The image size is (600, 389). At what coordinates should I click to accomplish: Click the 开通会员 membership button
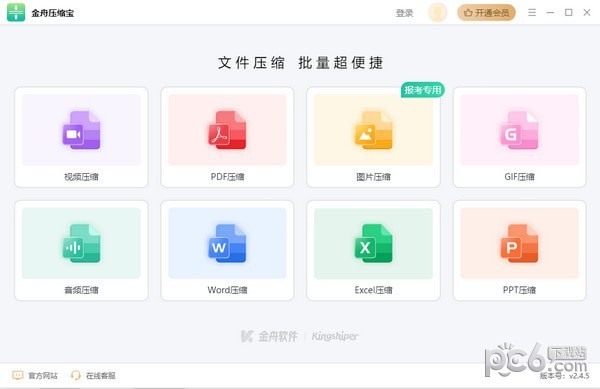coord(486,13)
